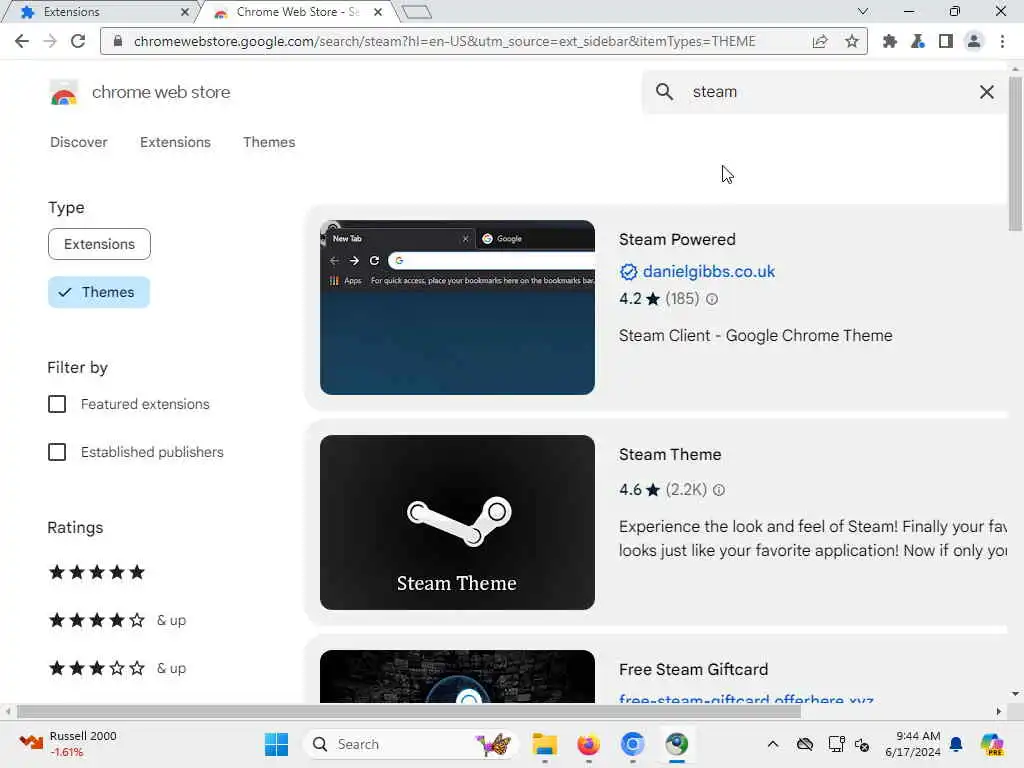Launch Firefox from taskbar
Image resolution: width=1024 pixels, height=768 pixels.
[x=588, y=744]
